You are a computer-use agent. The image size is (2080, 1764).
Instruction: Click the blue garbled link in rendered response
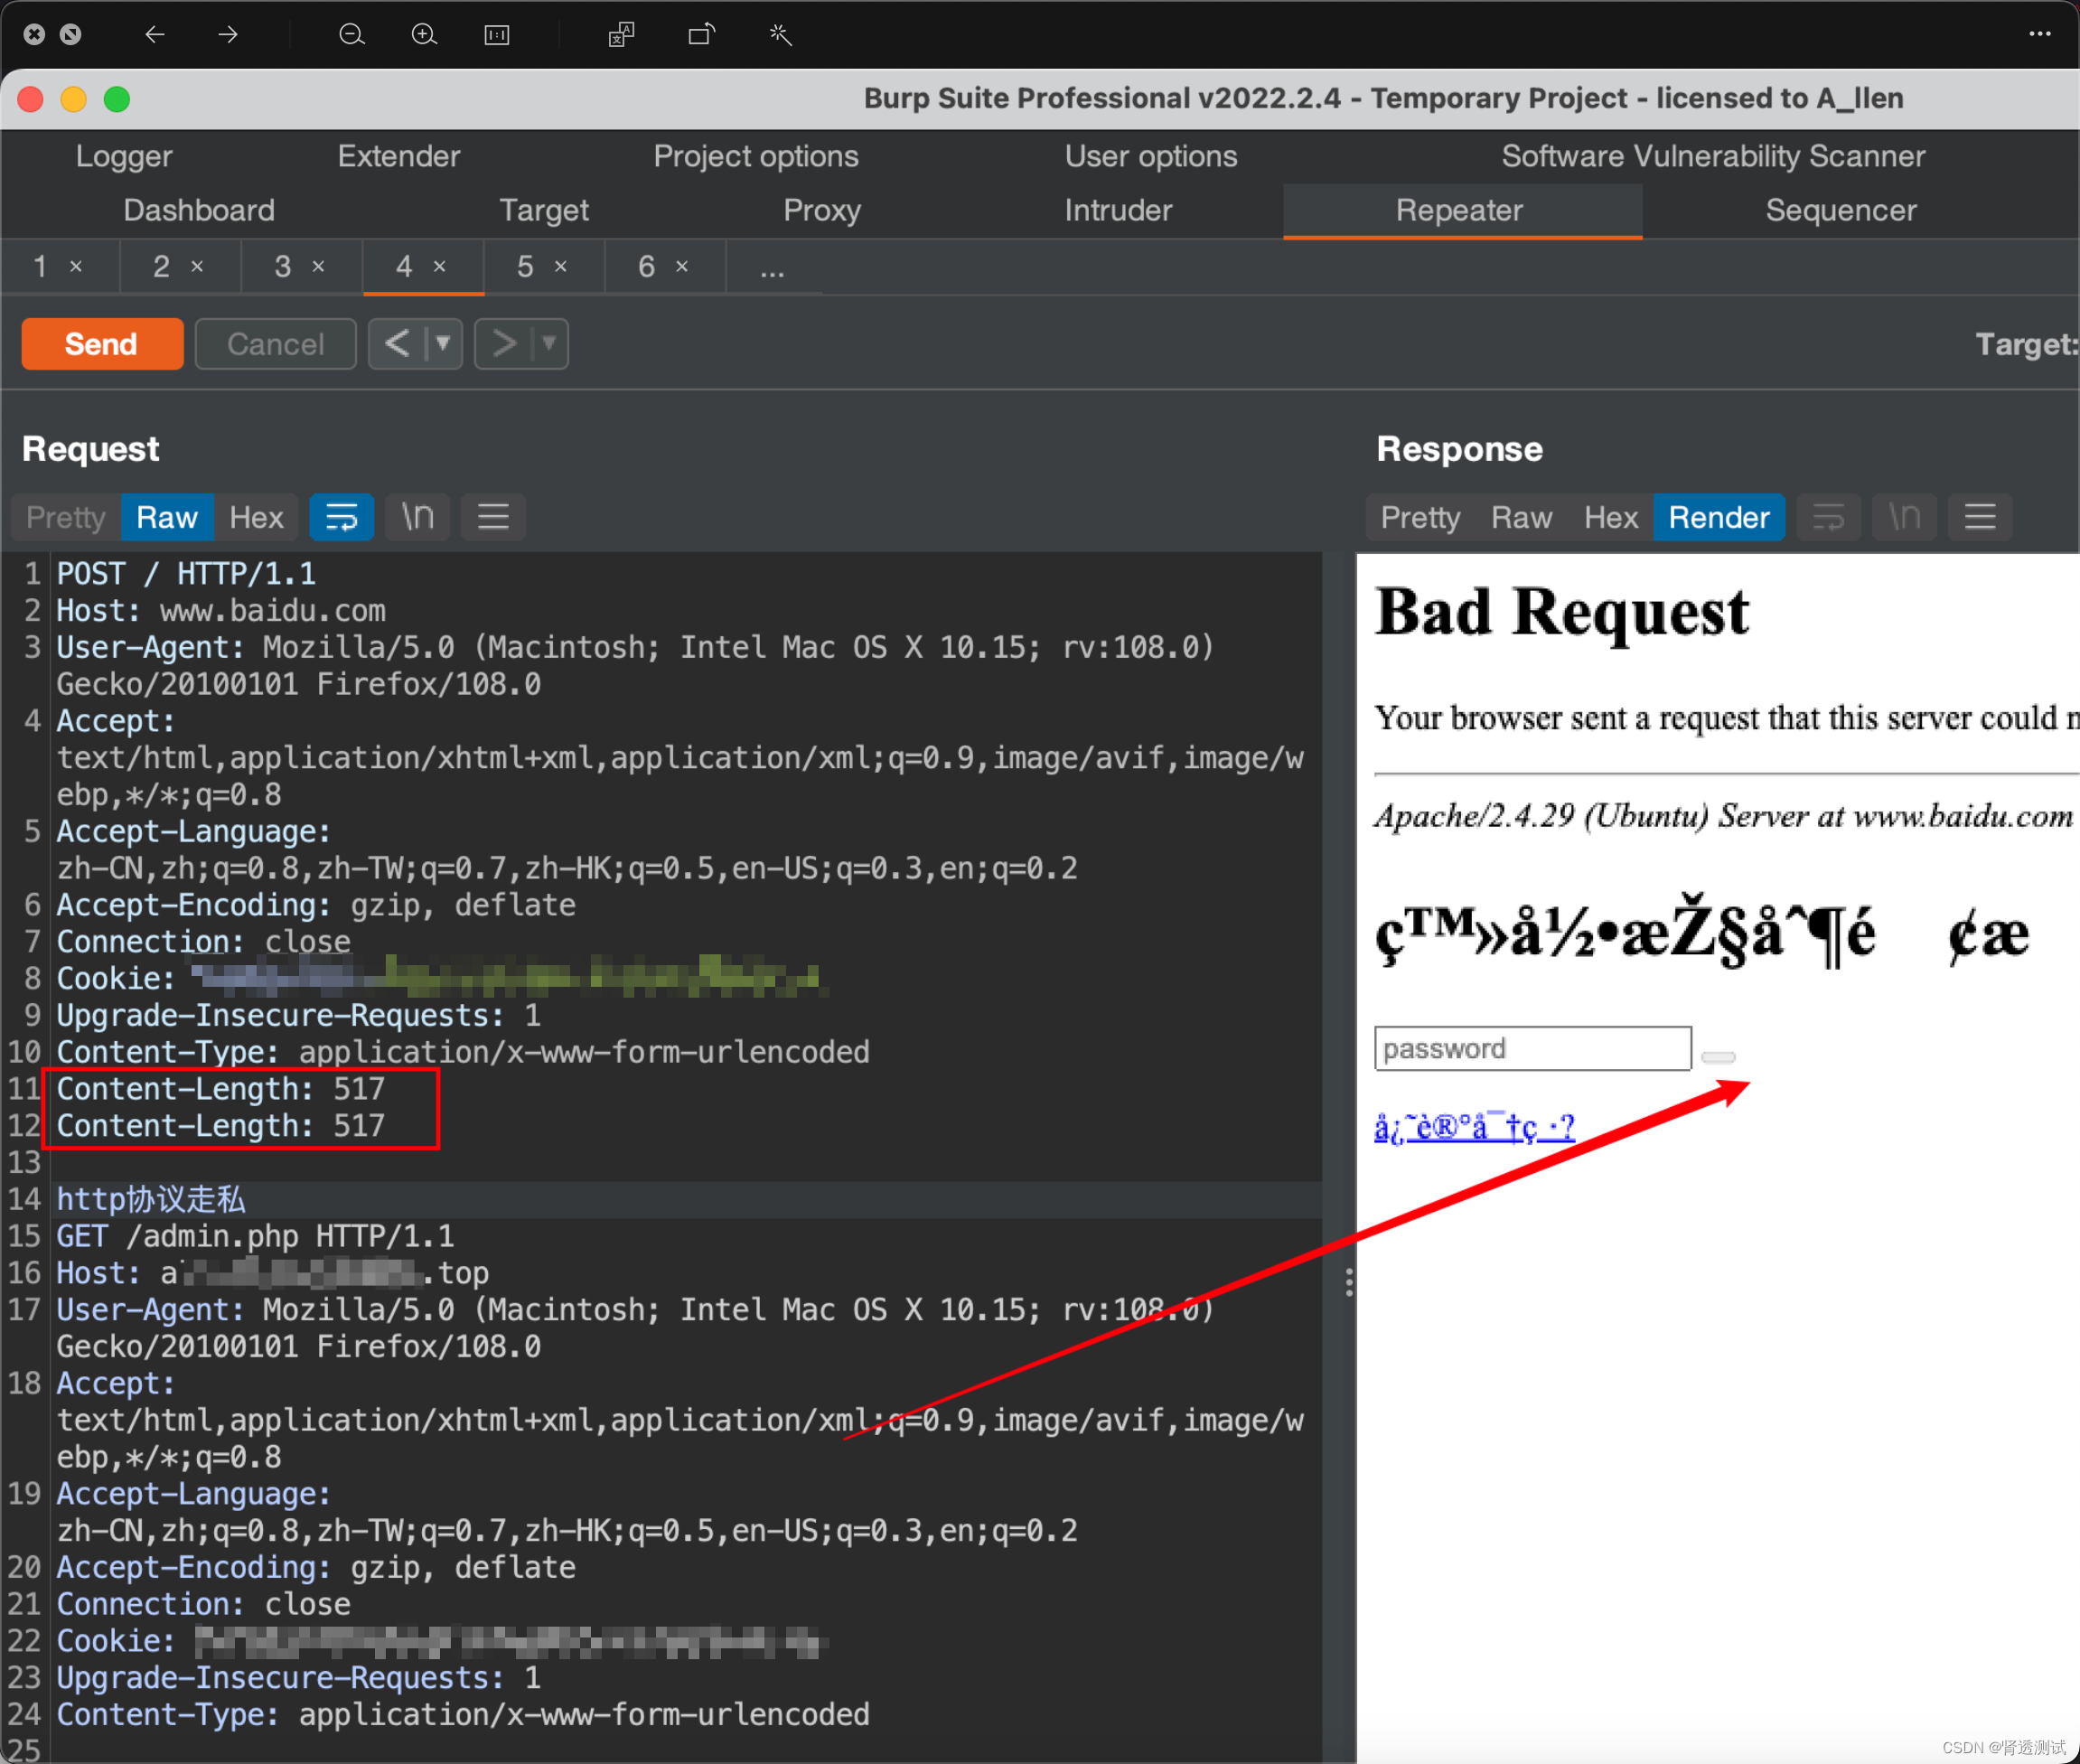tap(1474, 1127)
